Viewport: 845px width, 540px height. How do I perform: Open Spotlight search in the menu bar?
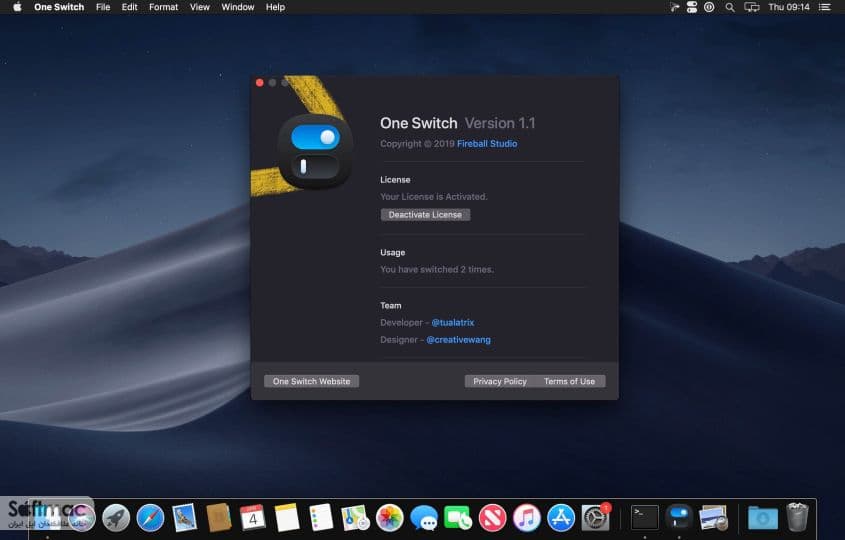(730, 7)
